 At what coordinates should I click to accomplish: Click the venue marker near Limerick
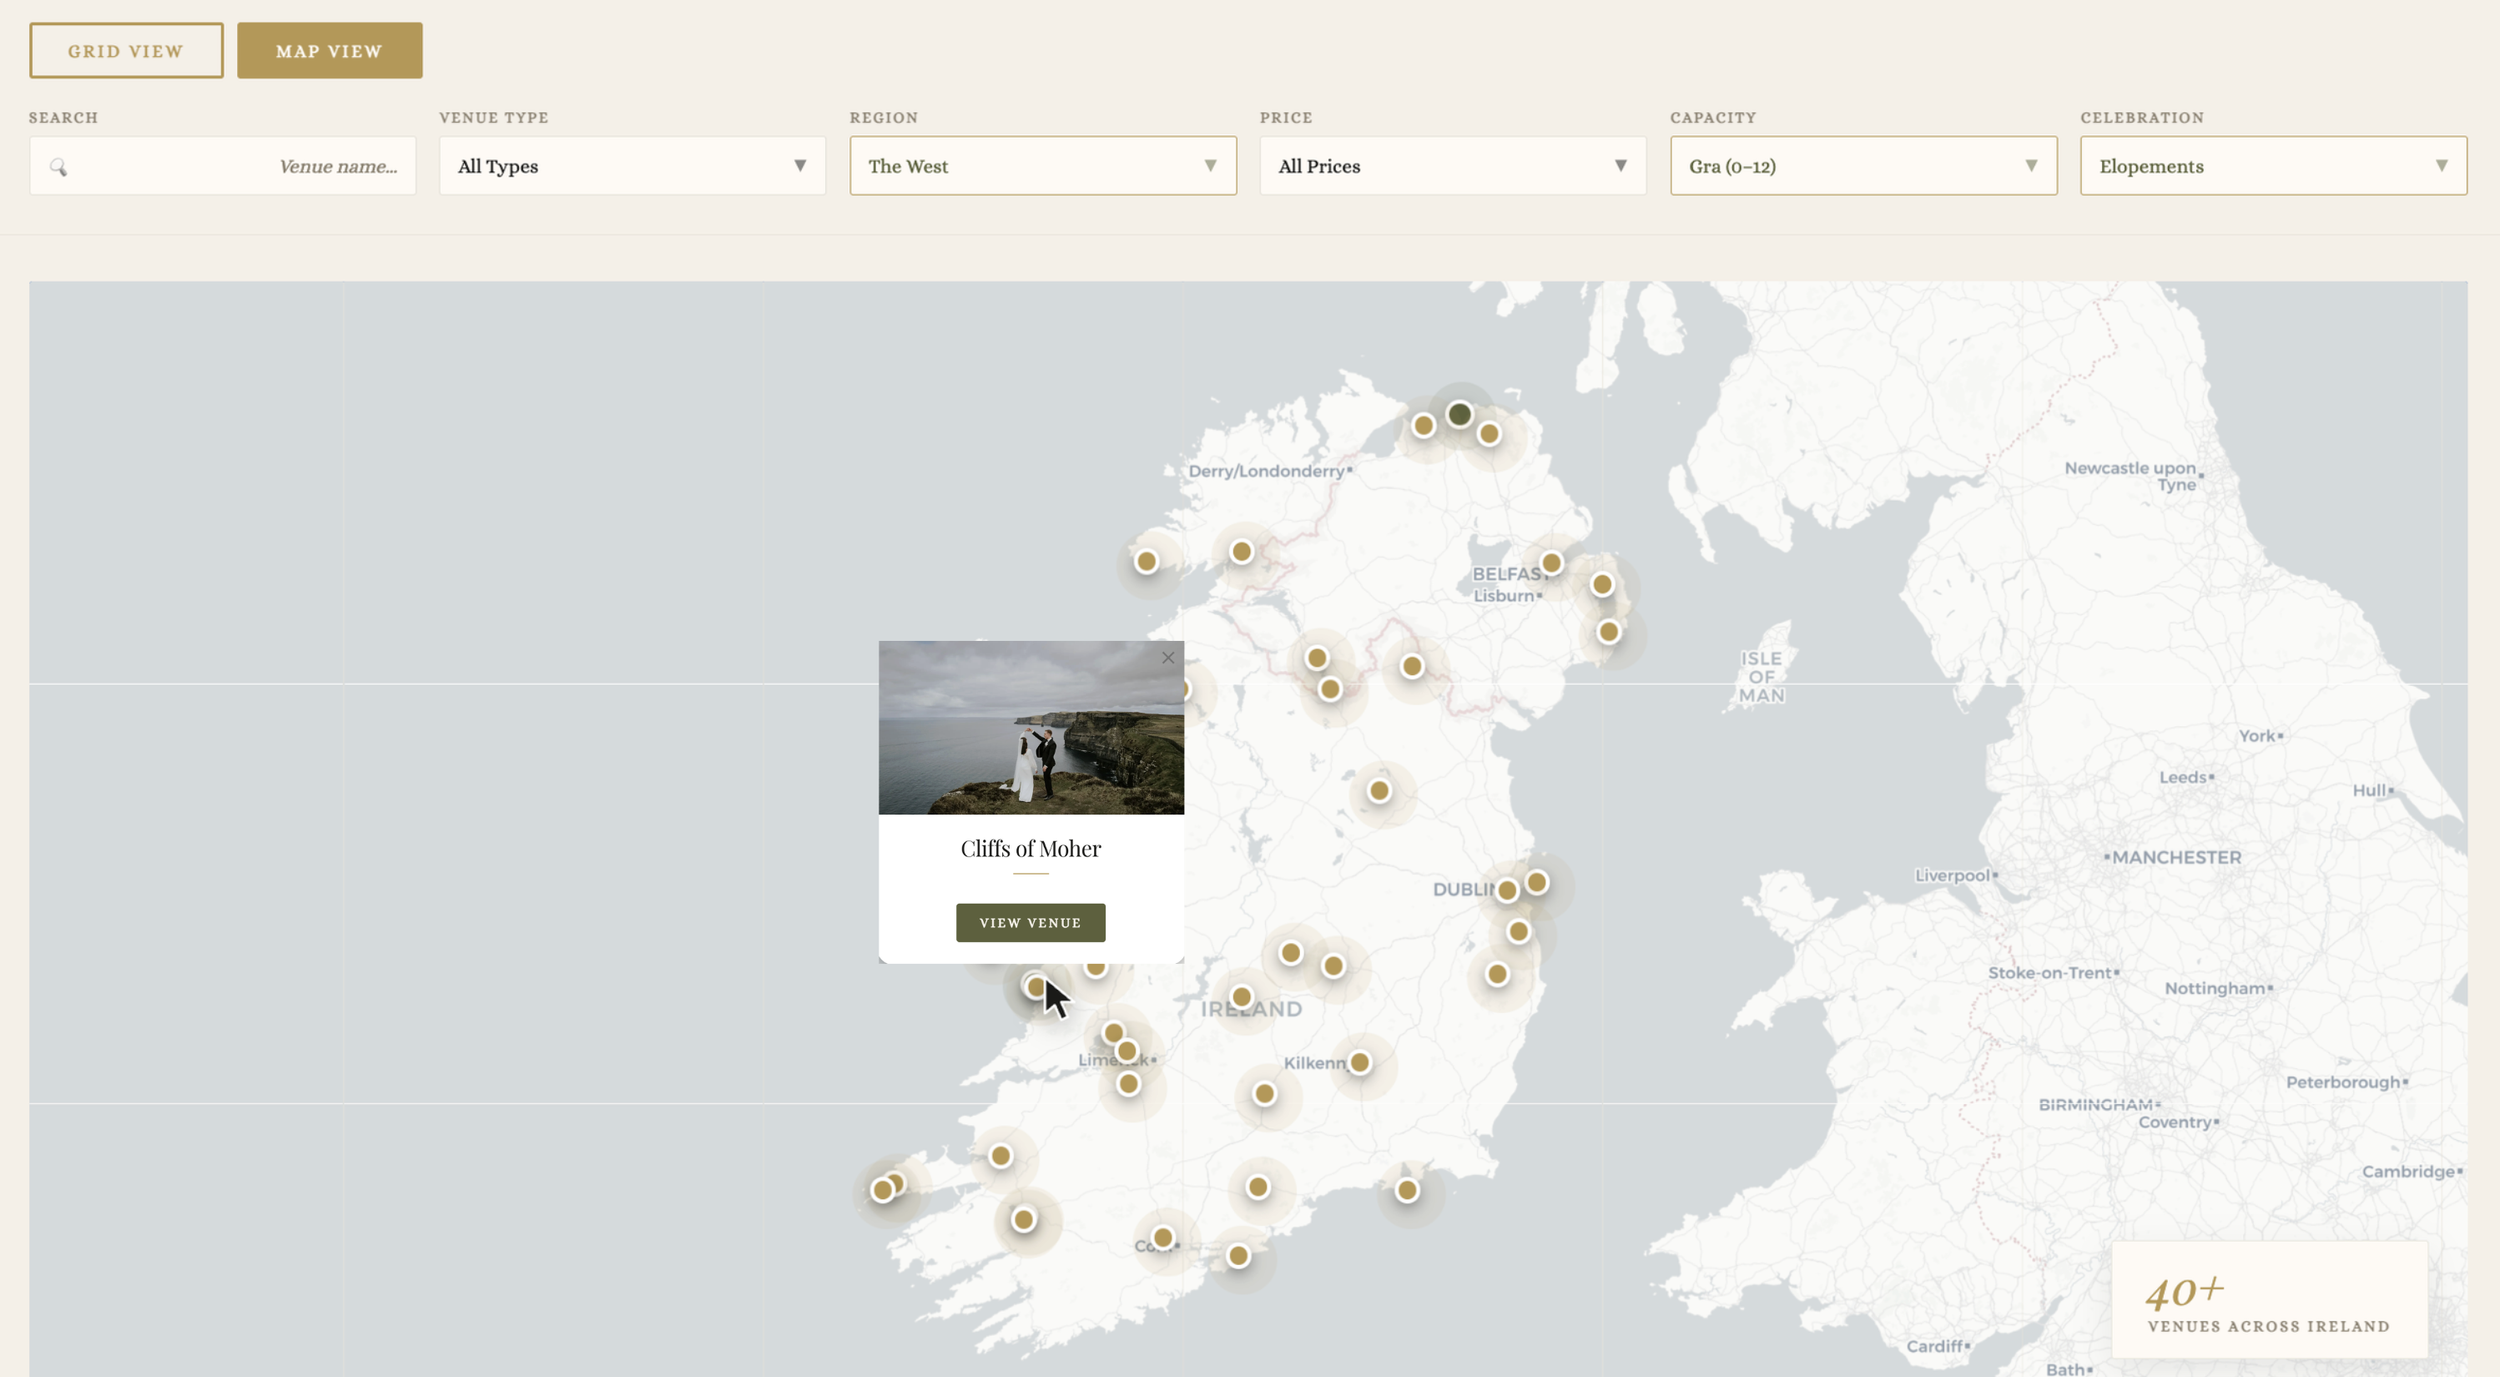(1127, 1050)
